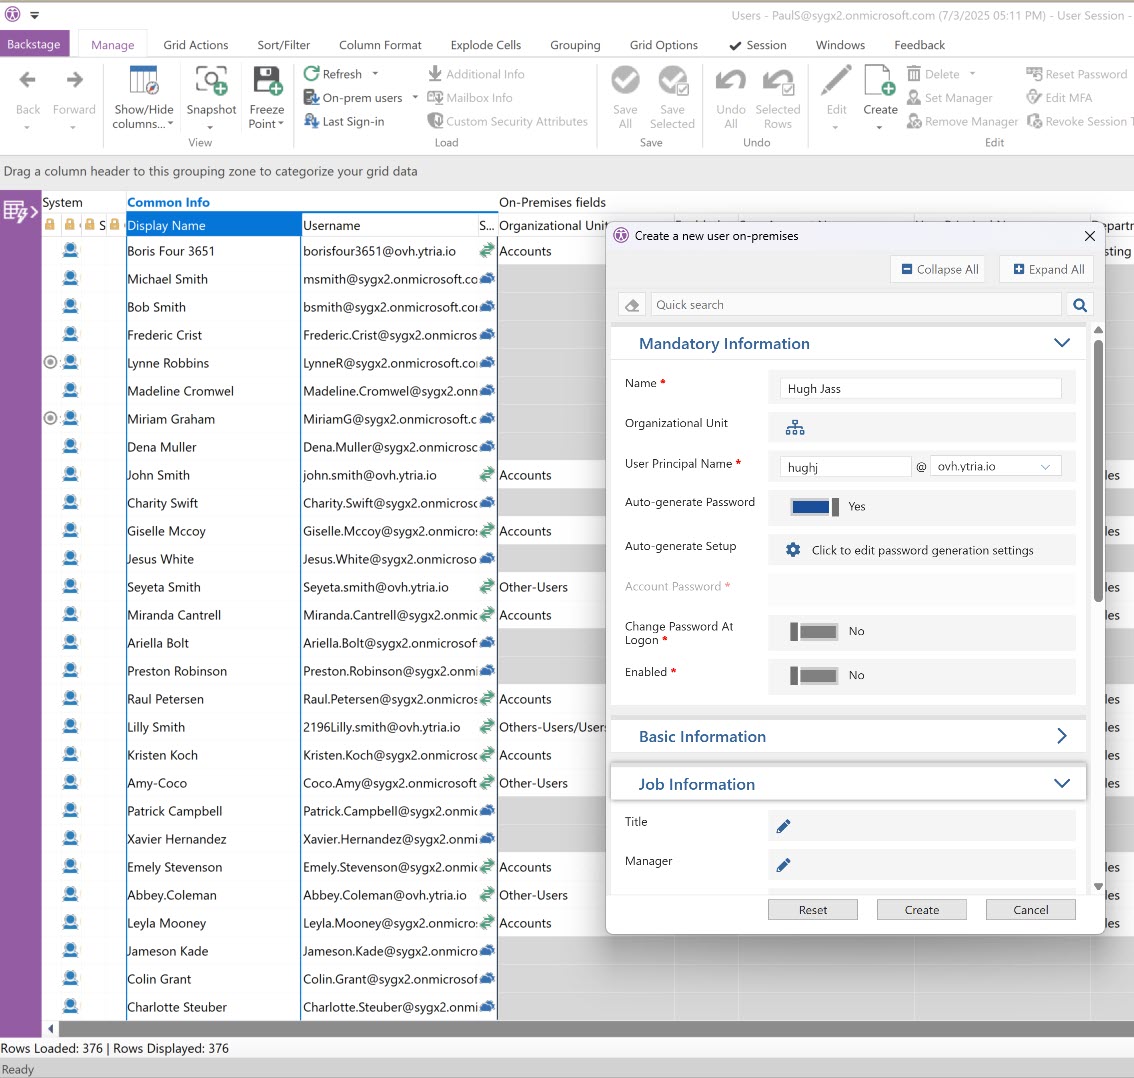Click the Snapshot icon in the ribbon
This screenshot has width=1134, height=1078.
pos(211,82)
